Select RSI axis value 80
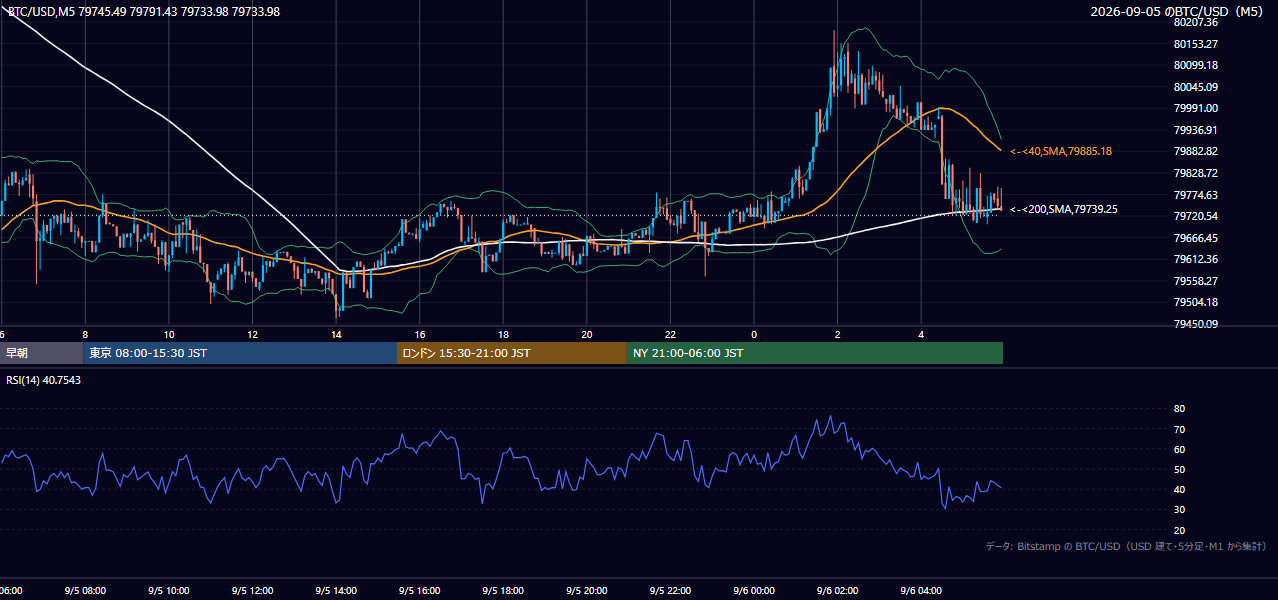Screen dimensions: 1278x600 [1179, 409]
